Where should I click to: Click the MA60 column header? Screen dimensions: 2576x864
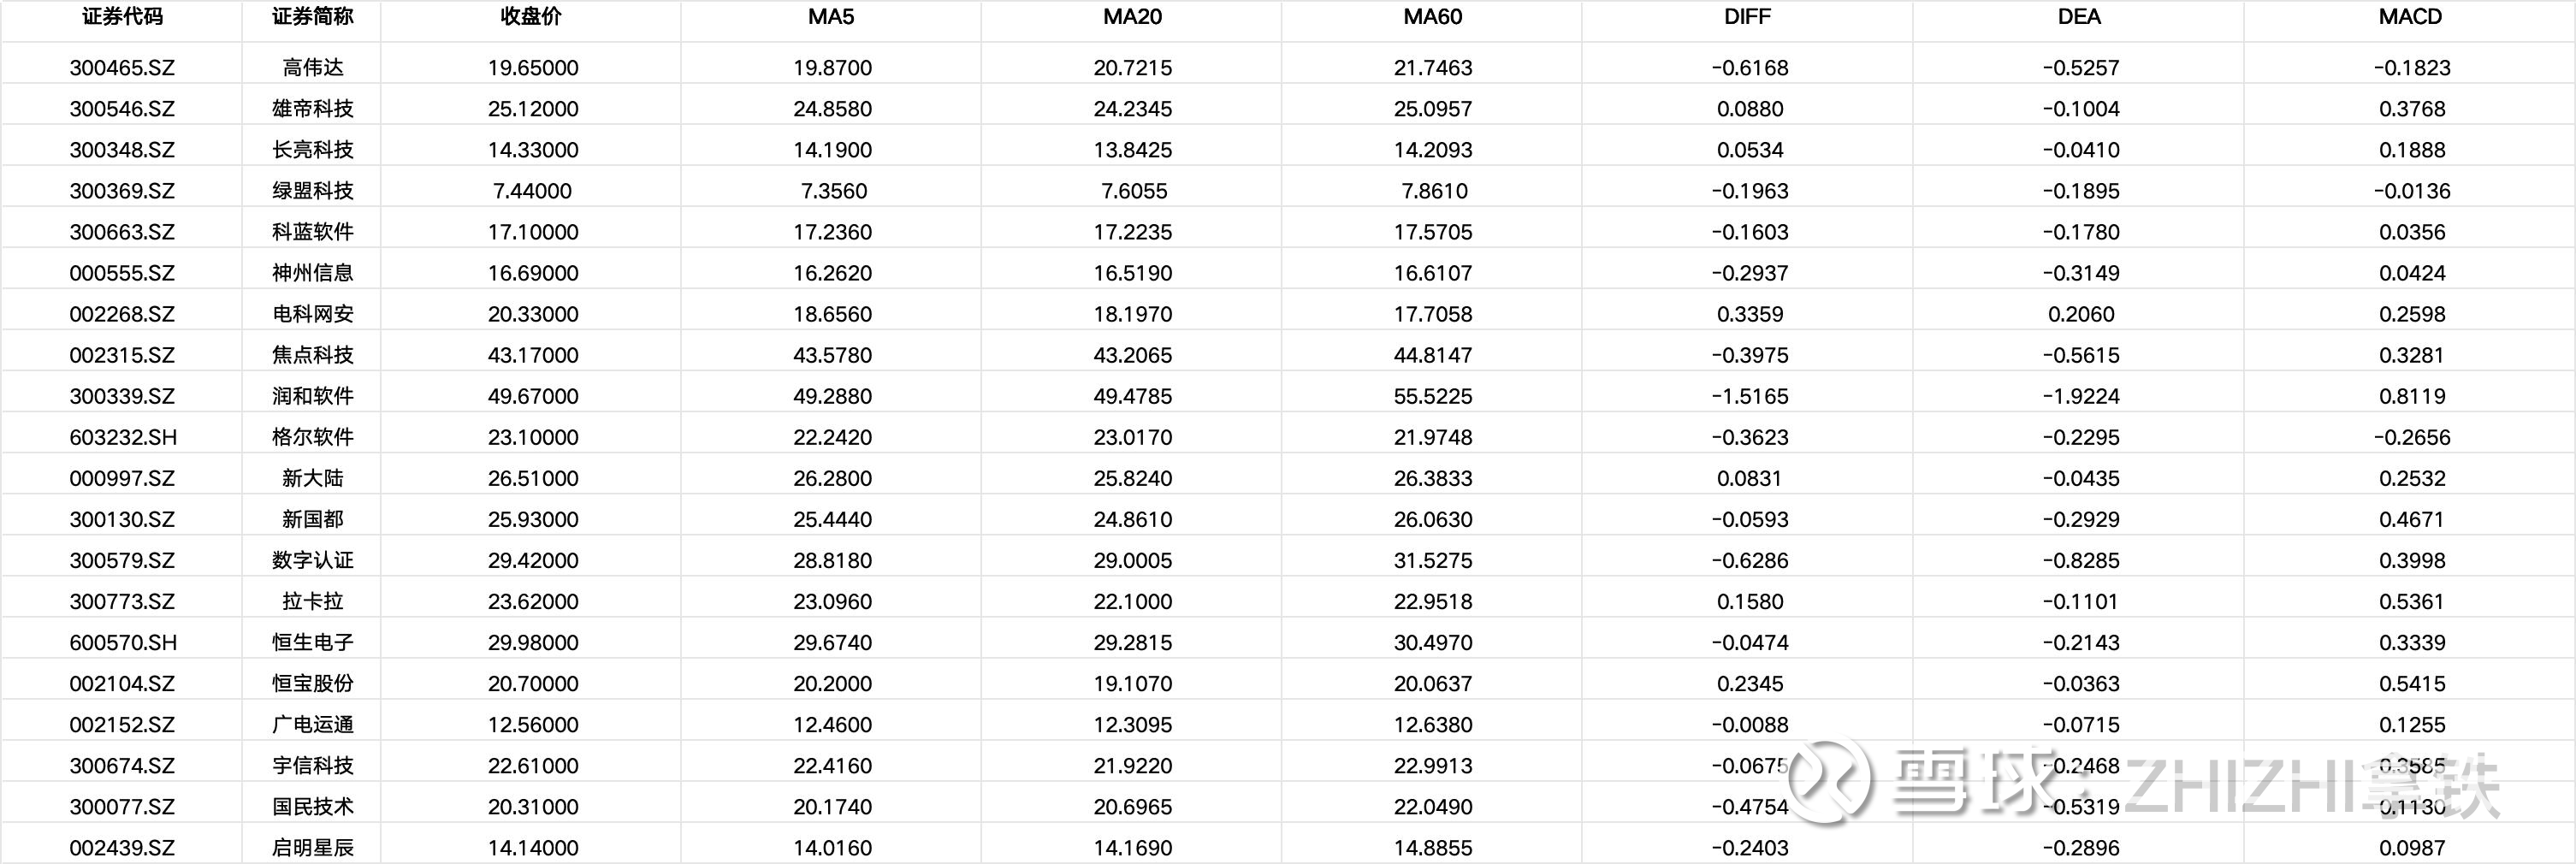point(1432,17)
